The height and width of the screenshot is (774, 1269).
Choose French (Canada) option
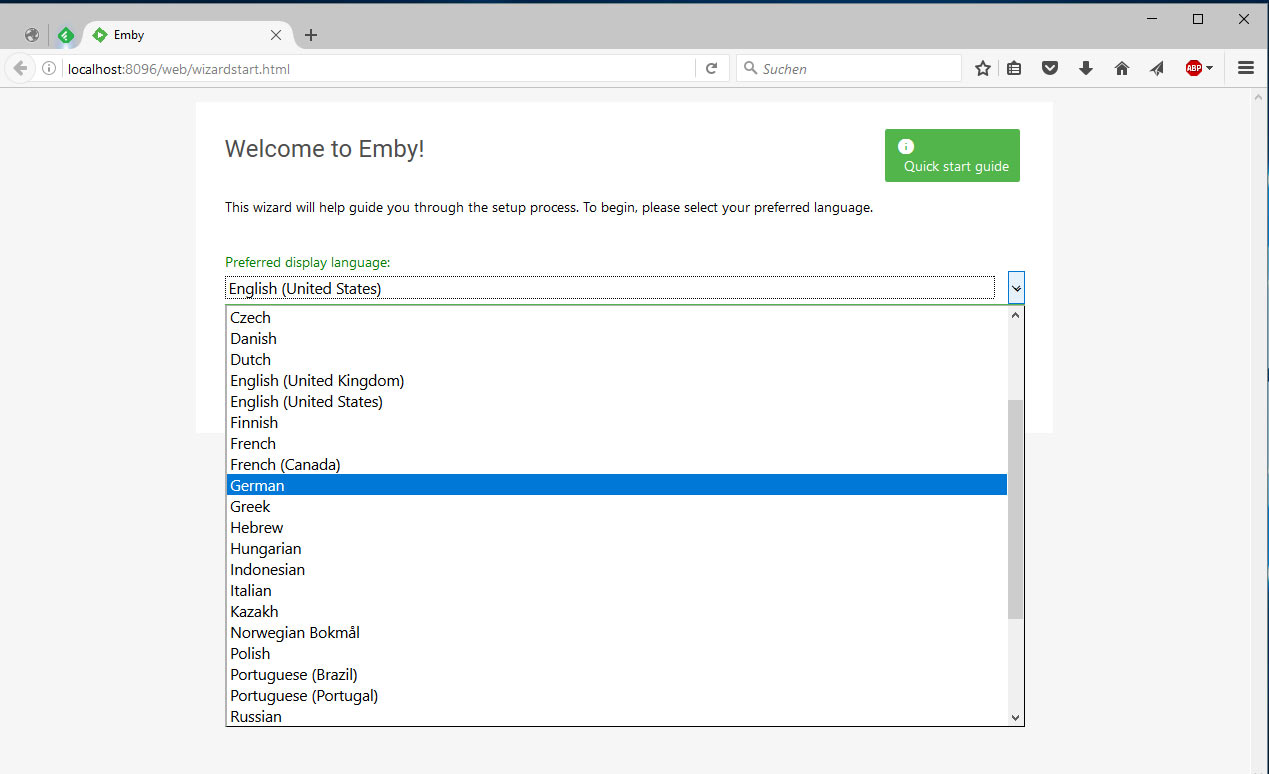coord(617,464)
